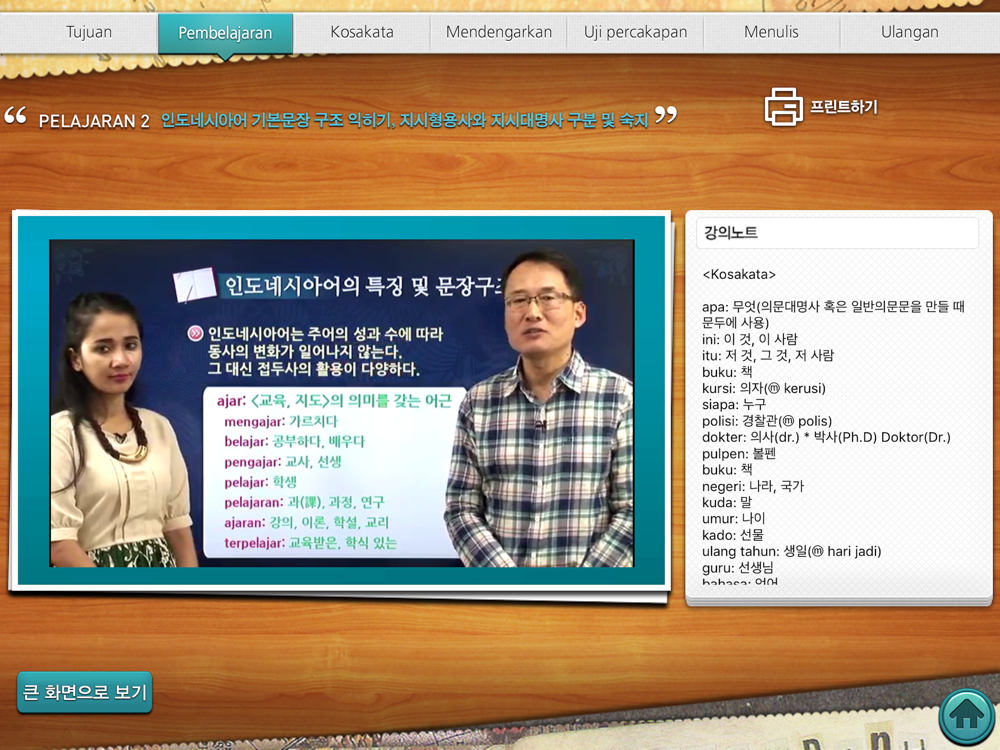Go to the Uji percakapan tab
The image size is (1000, 750).
(x=635, y=32)
